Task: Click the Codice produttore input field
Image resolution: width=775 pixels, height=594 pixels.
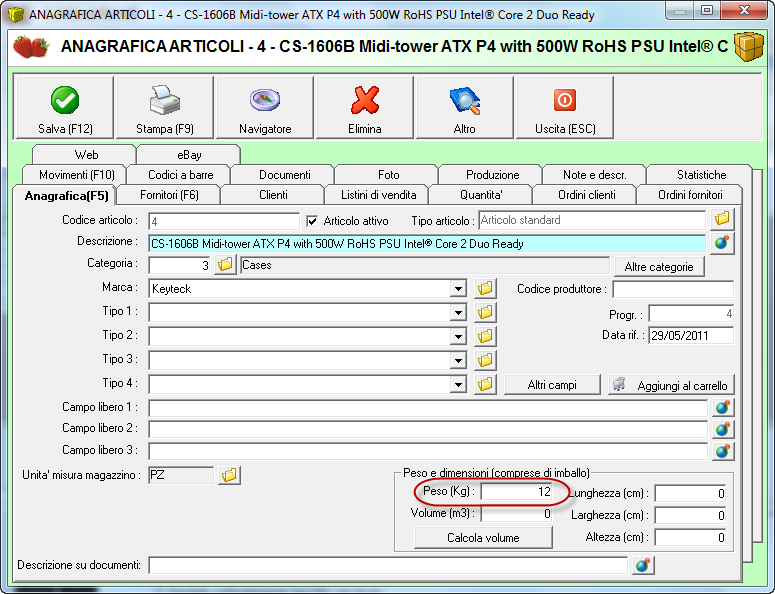Action: click(x=673, y=289)
